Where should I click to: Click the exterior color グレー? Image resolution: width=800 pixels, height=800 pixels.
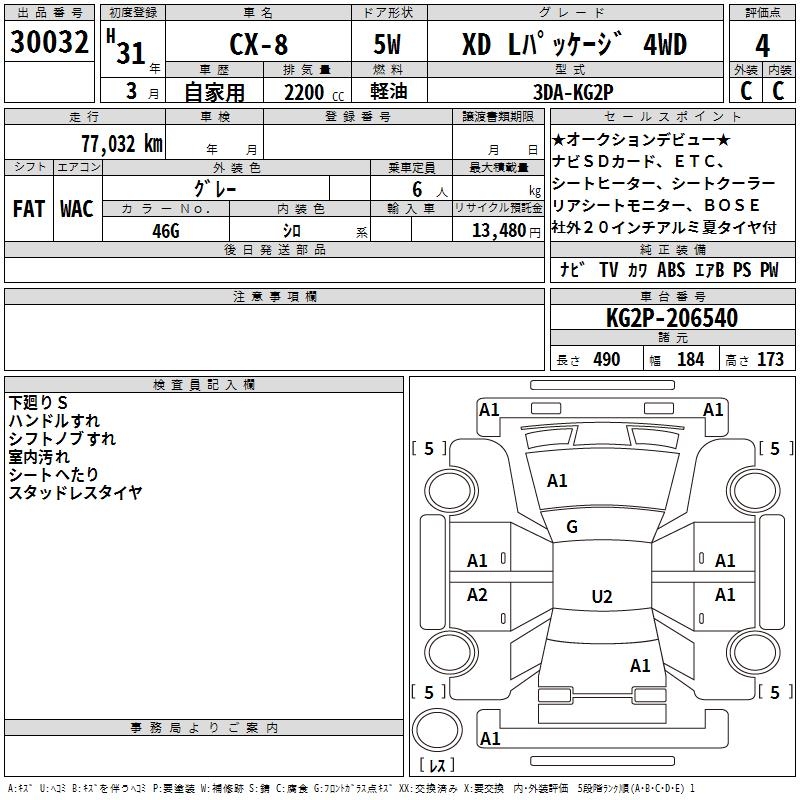click(x=215, y=189)
